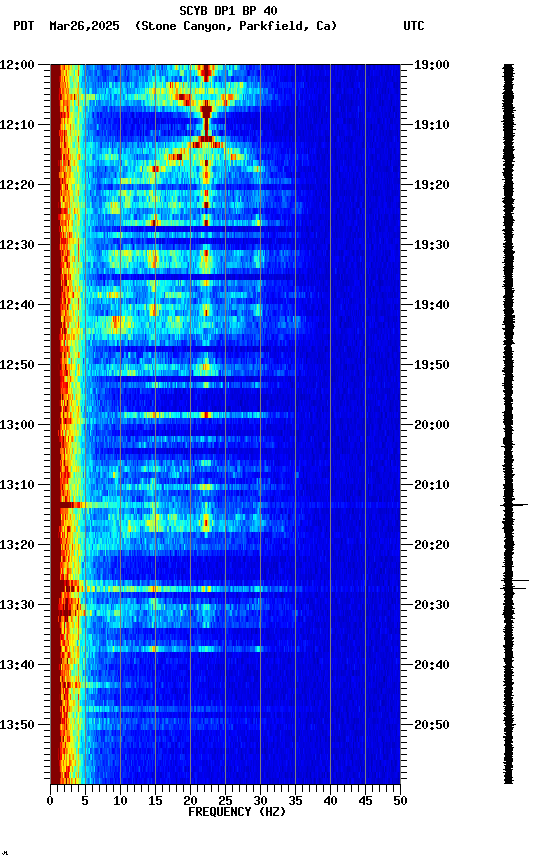Click the '20:20' UTC time label
Viewport: 552px width, 864px height.
pos(432,545)
